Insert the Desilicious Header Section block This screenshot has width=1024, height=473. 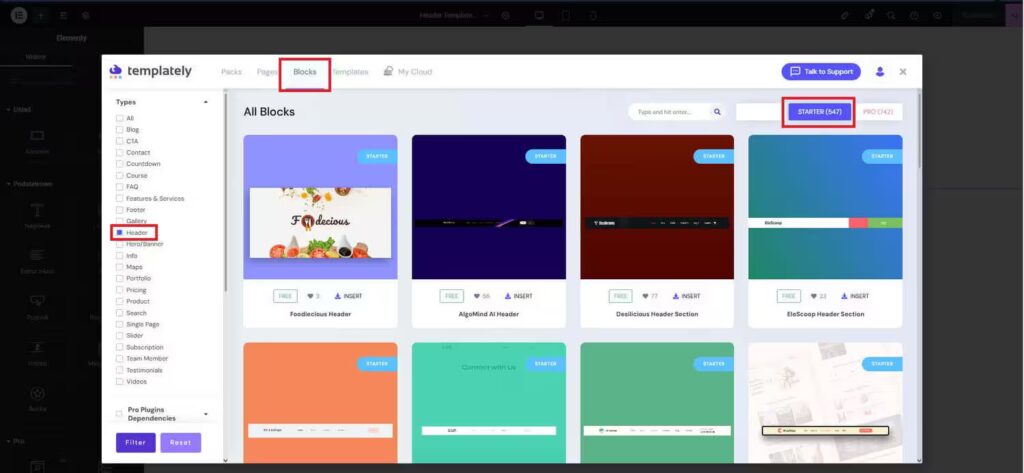[686, 296]
